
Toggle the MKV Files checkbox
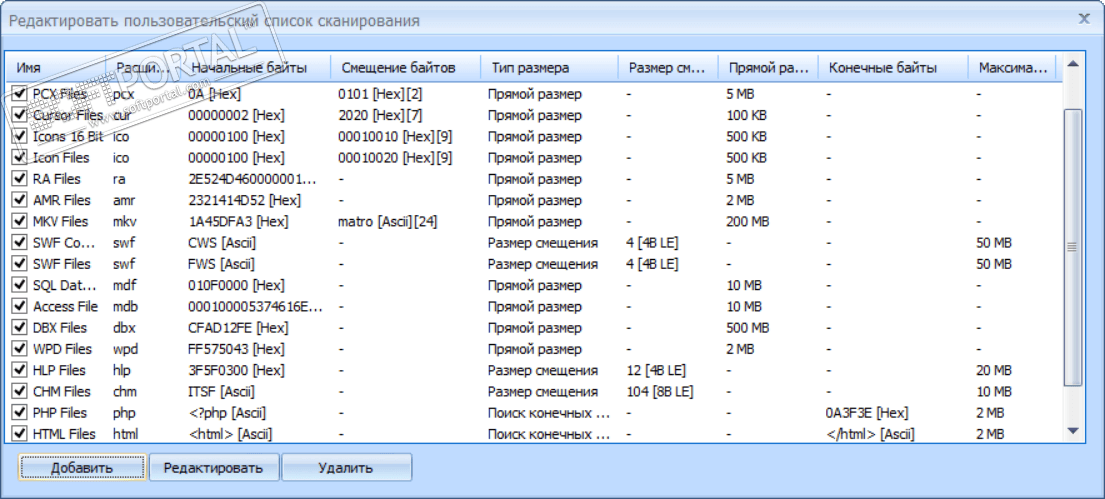tap(20, 221)
